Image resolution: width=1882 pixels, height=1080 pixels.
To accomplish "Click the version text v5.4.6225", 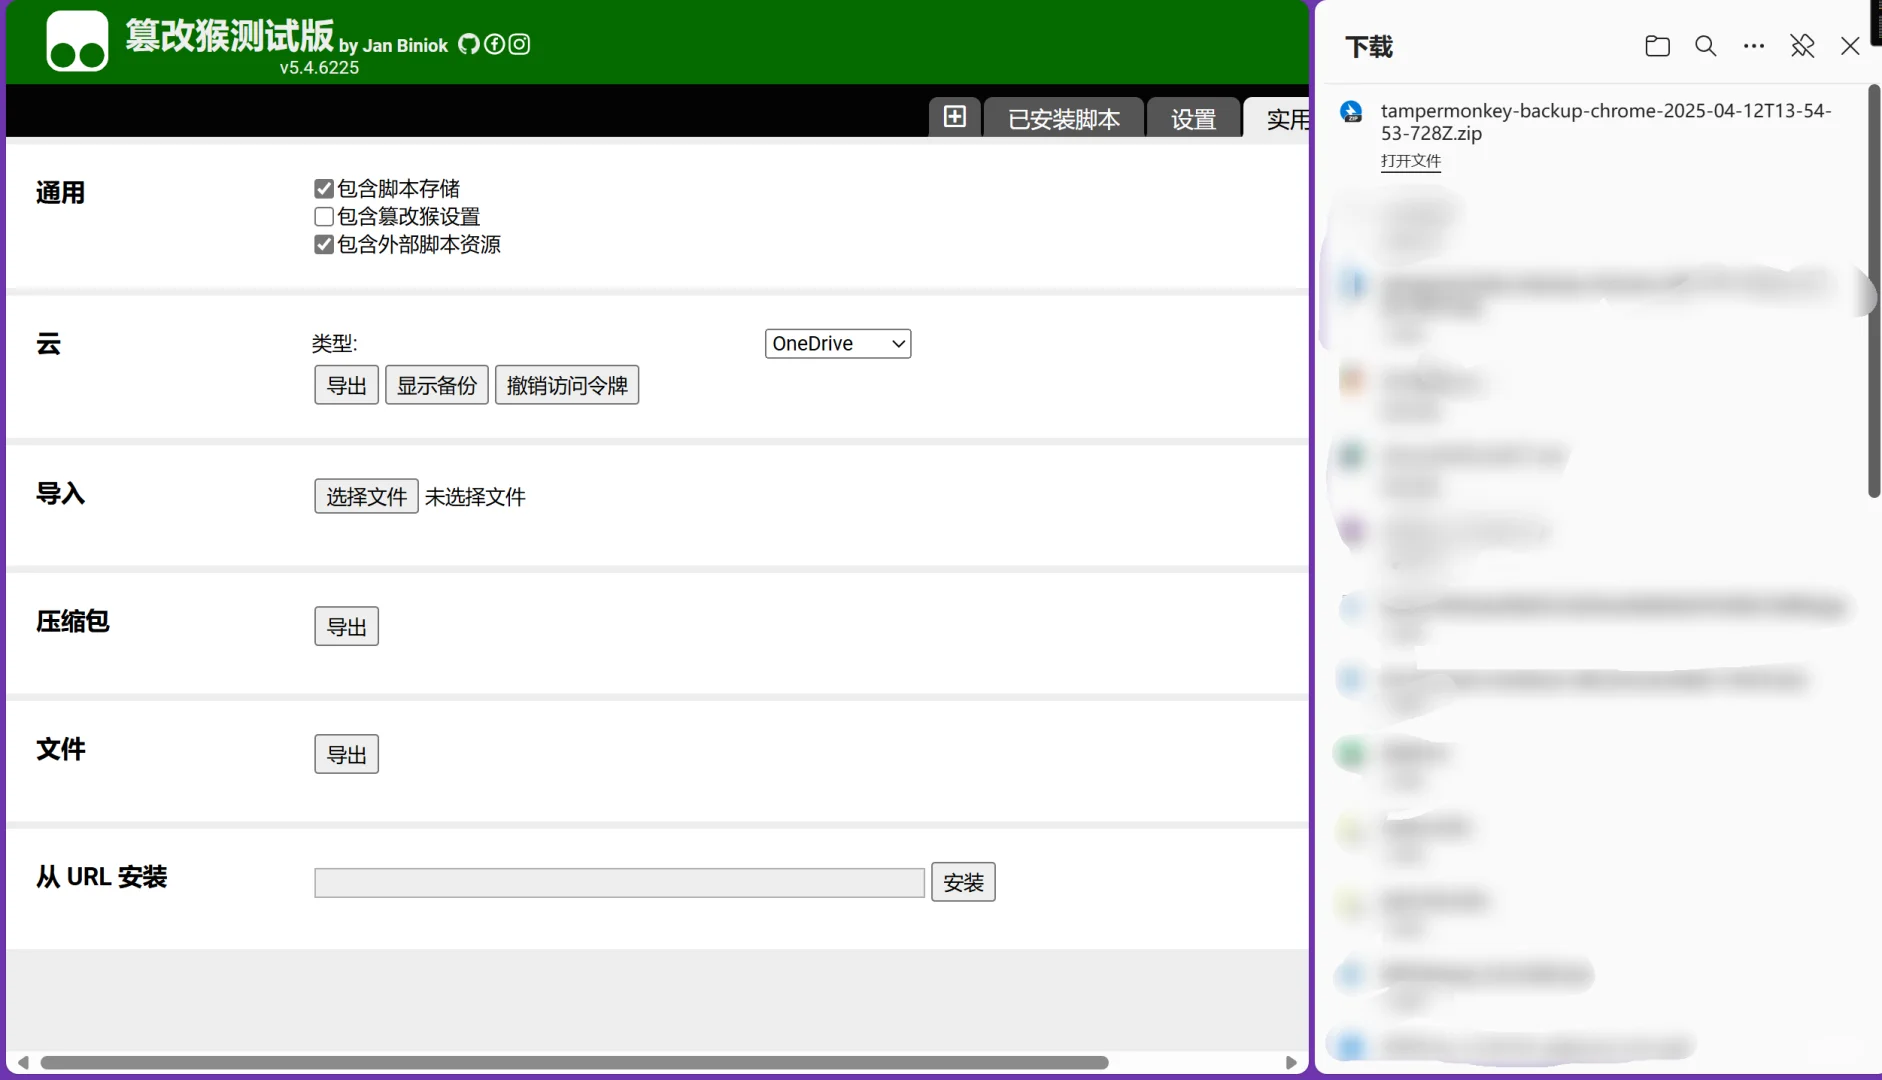I will click(x=319, y=68).
